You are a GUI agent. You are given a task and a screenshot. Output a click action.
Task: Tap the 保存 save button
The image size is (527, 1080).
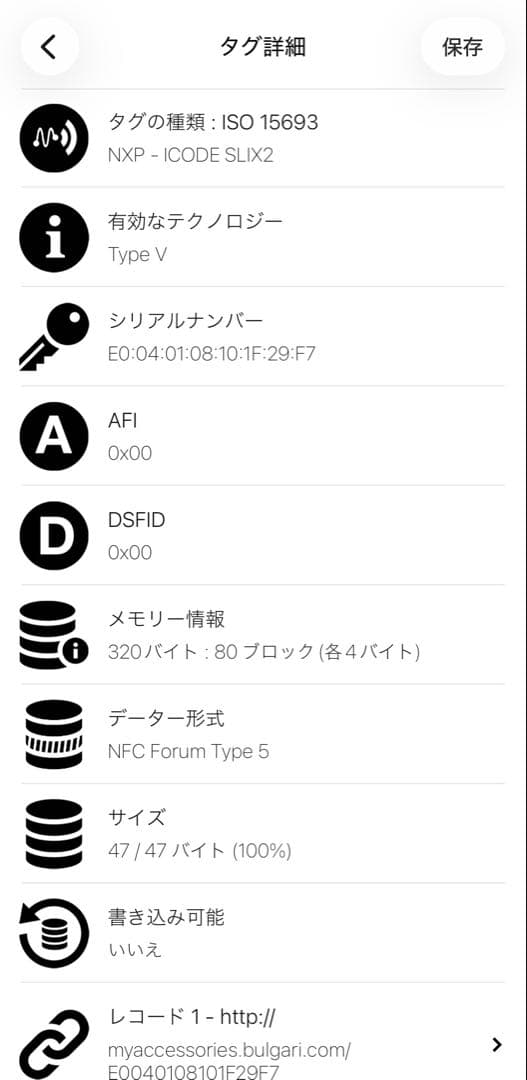(x=462, y=46)
